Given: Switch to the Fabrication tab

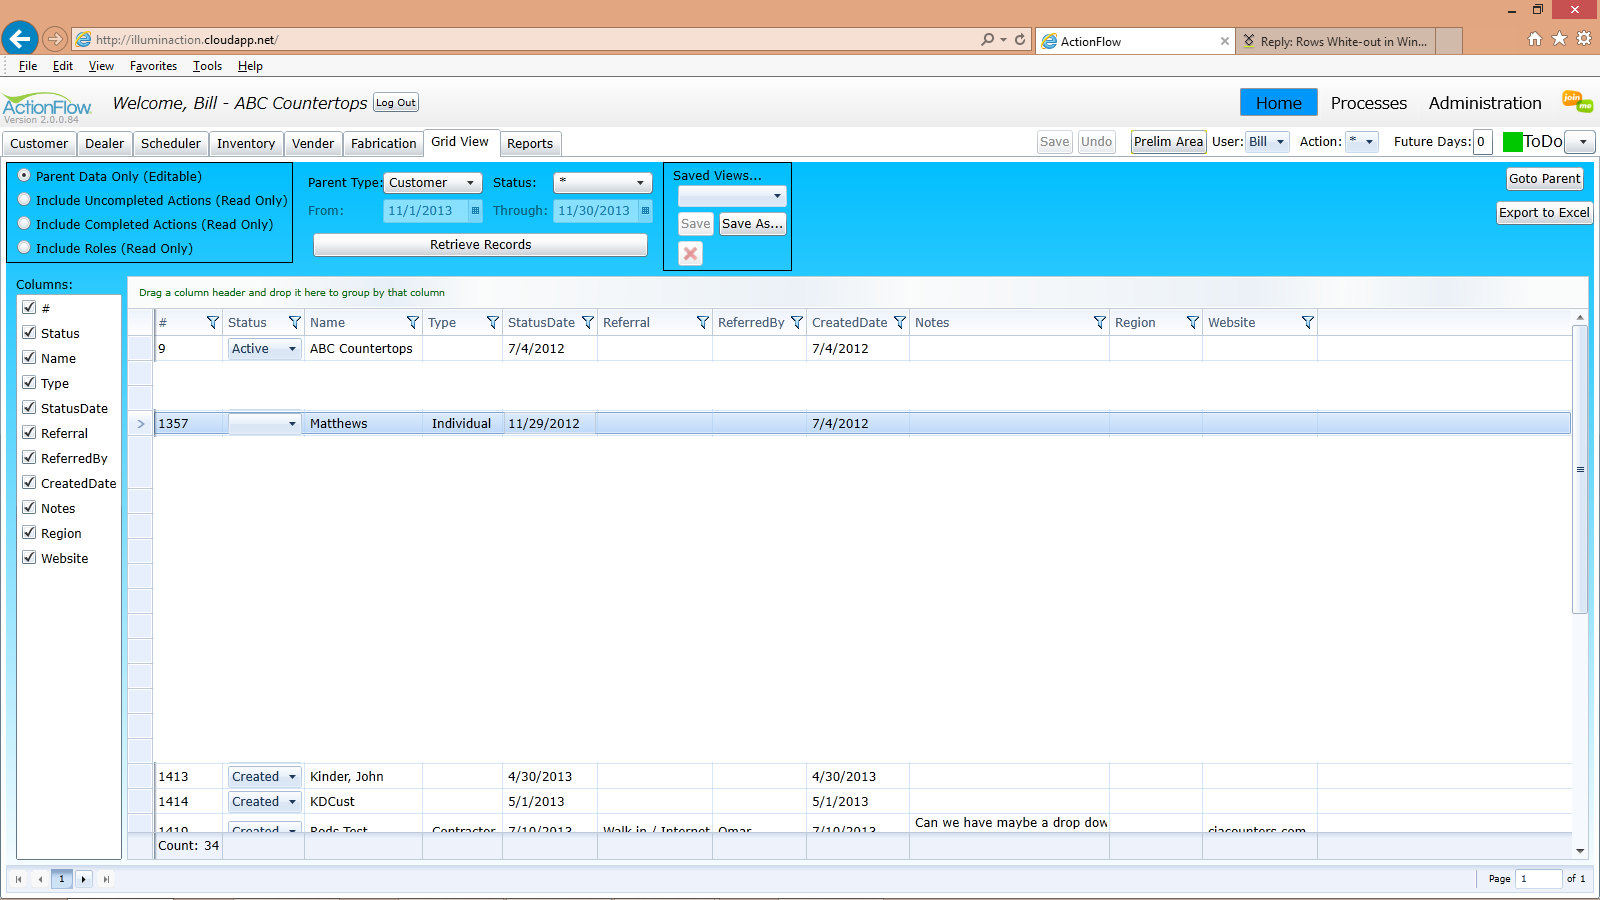Looking at the screenshot, I should point(383,144).
